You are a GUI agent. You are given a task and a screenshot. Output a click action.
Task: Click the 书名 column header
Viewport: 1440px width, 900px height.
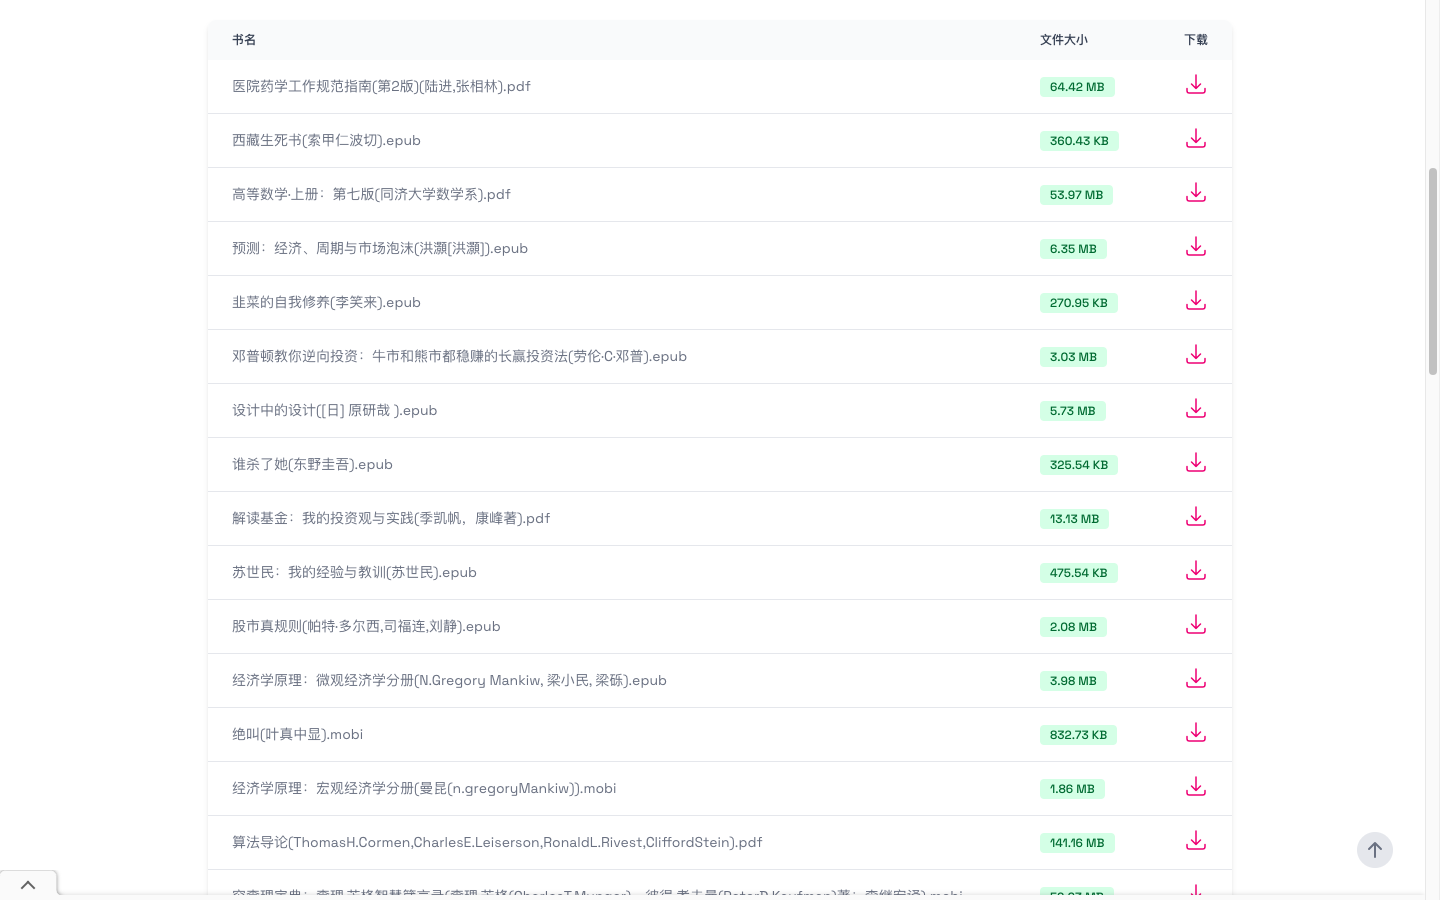pos(244,40)
